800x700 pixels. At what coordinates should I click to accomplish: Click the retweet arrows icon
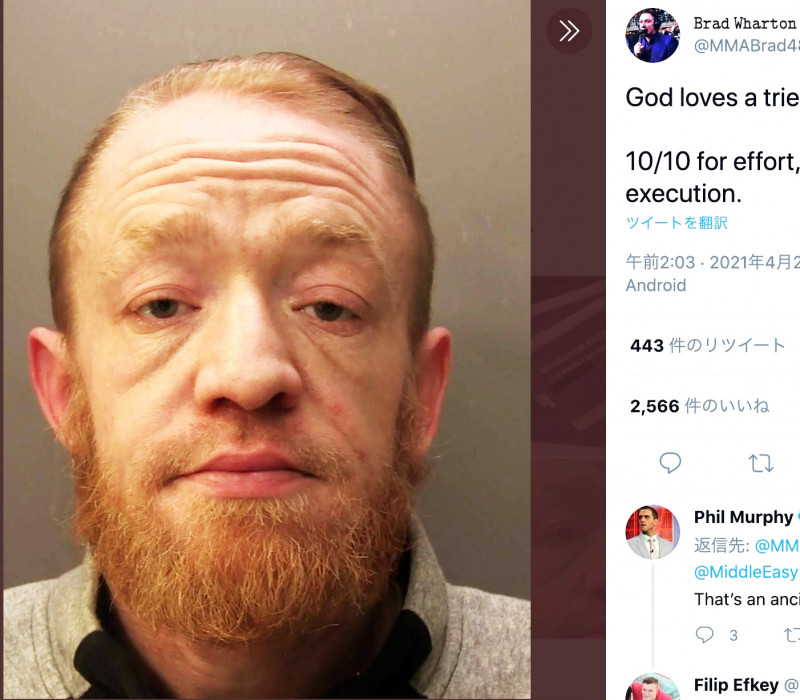click(x=761, y=463)
